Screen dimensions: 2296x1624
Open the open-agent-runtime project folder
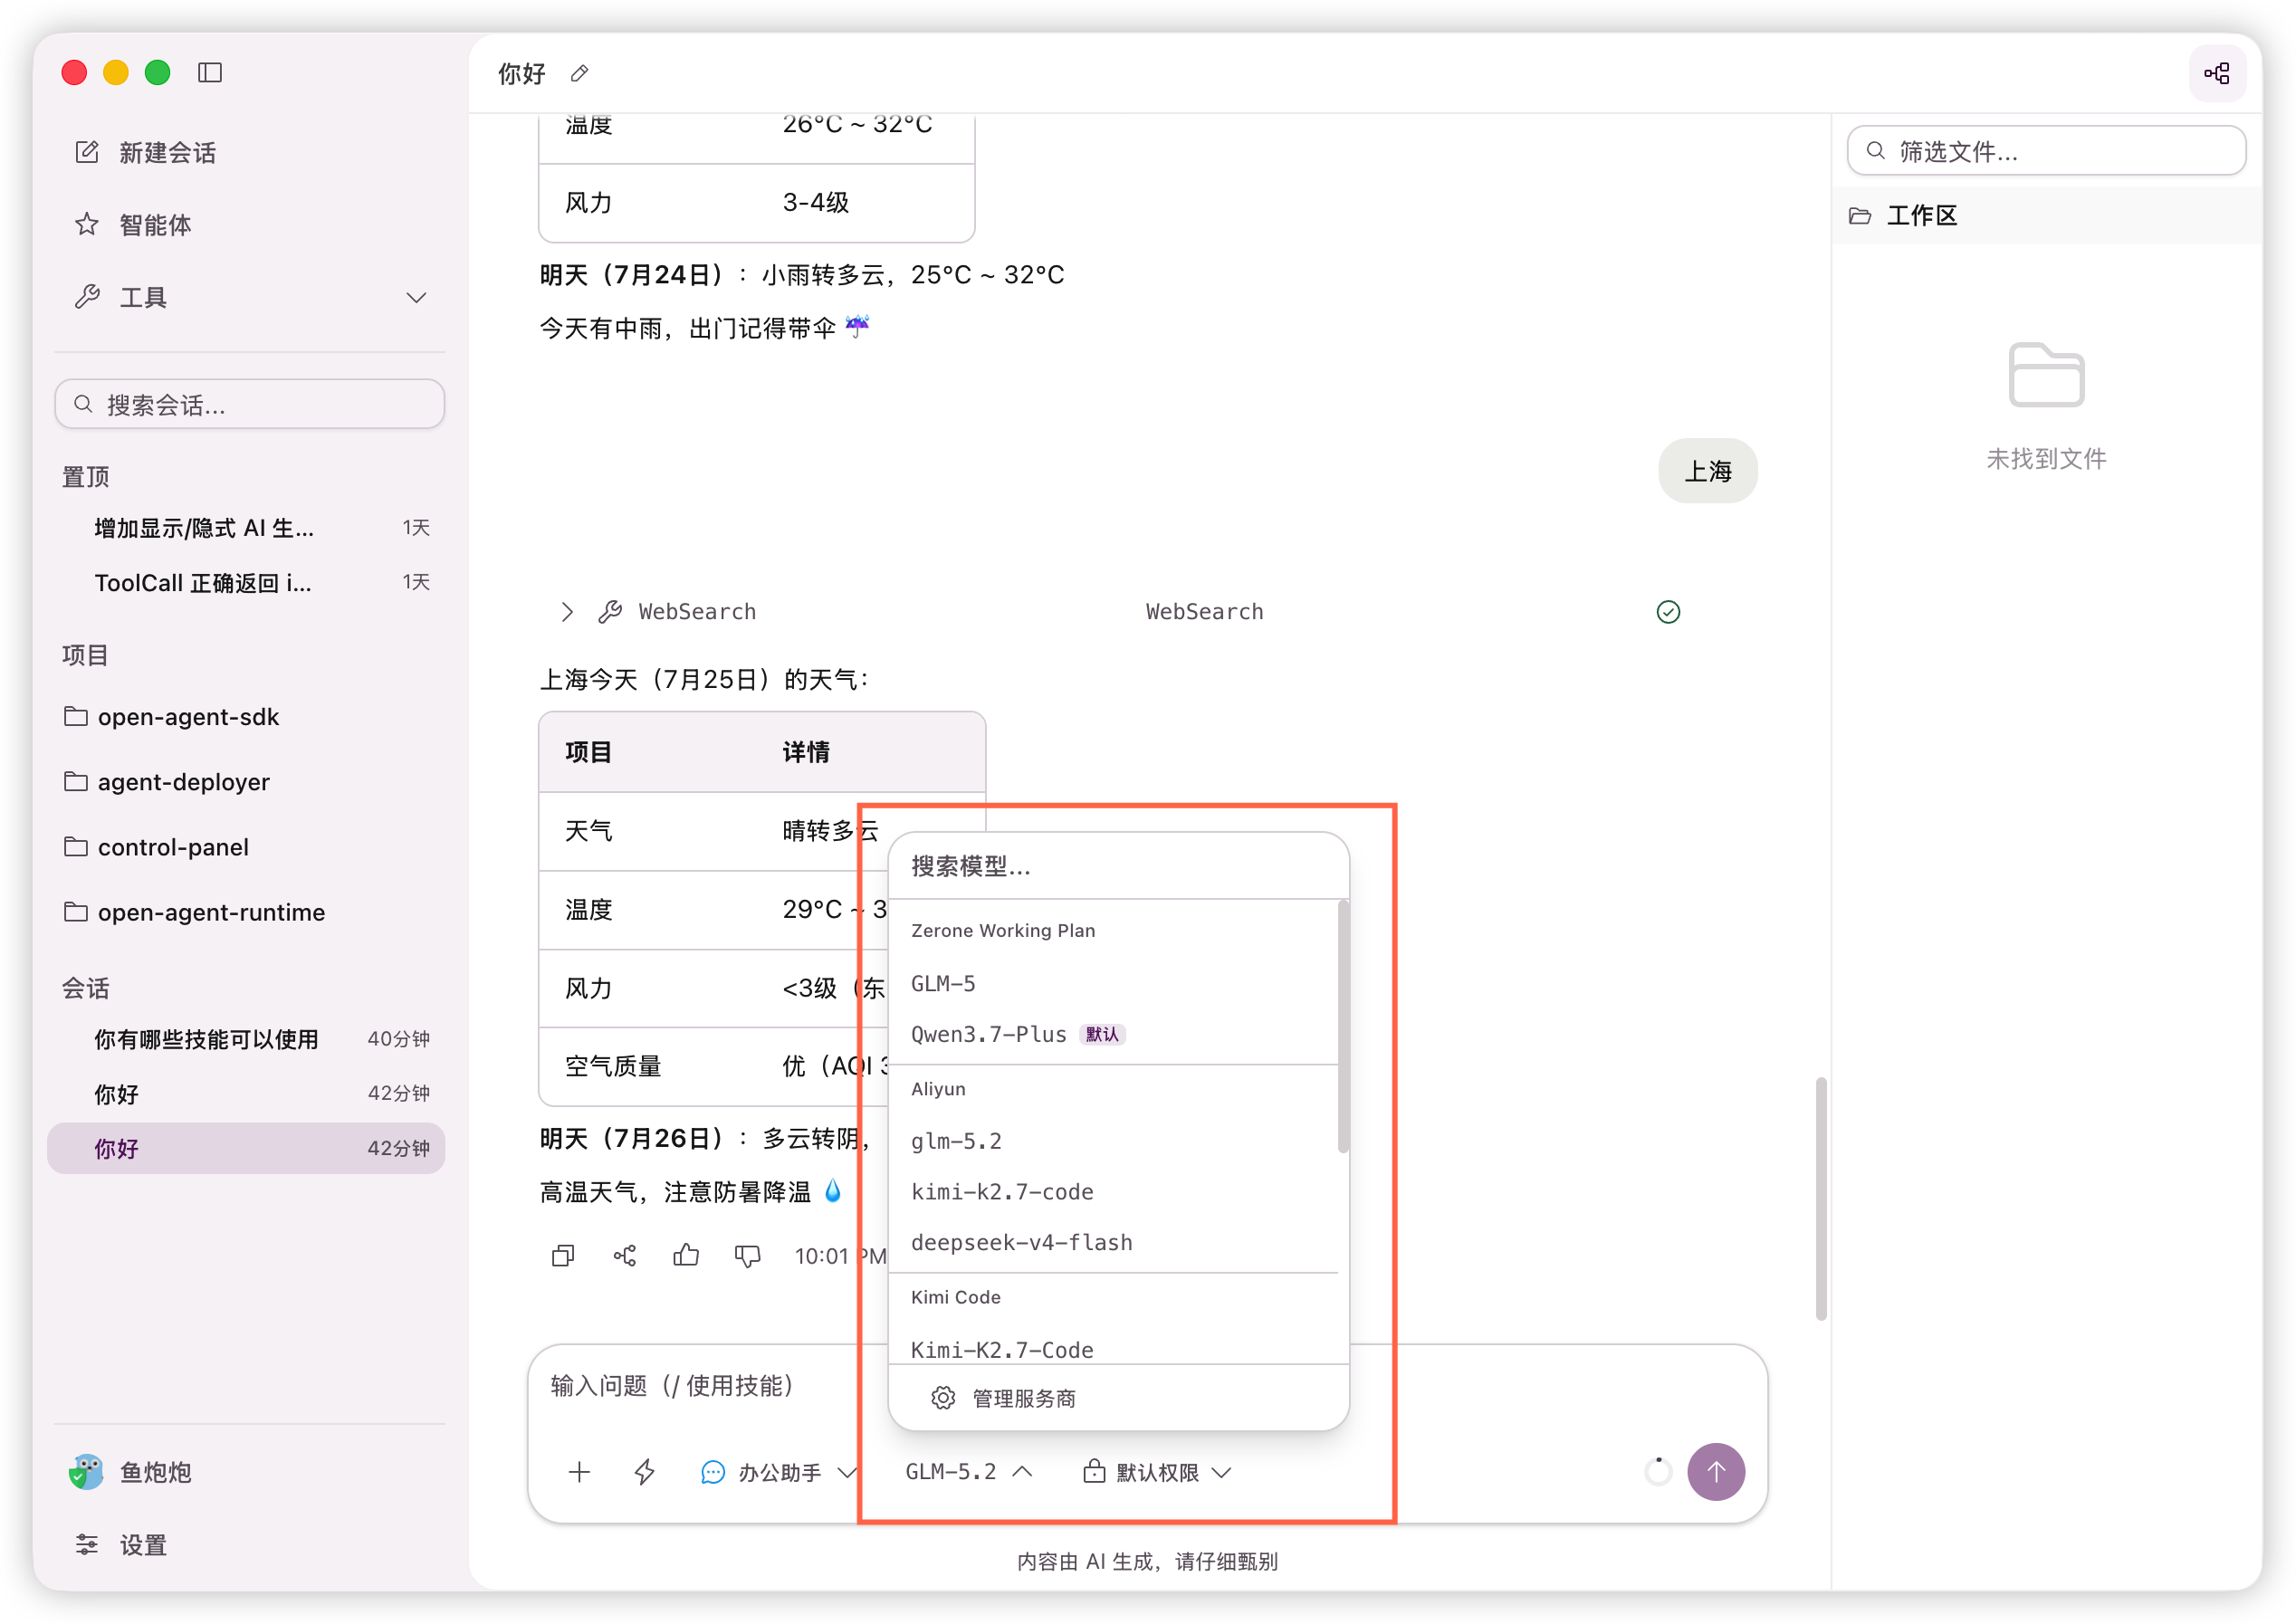(x=194, y=912)
